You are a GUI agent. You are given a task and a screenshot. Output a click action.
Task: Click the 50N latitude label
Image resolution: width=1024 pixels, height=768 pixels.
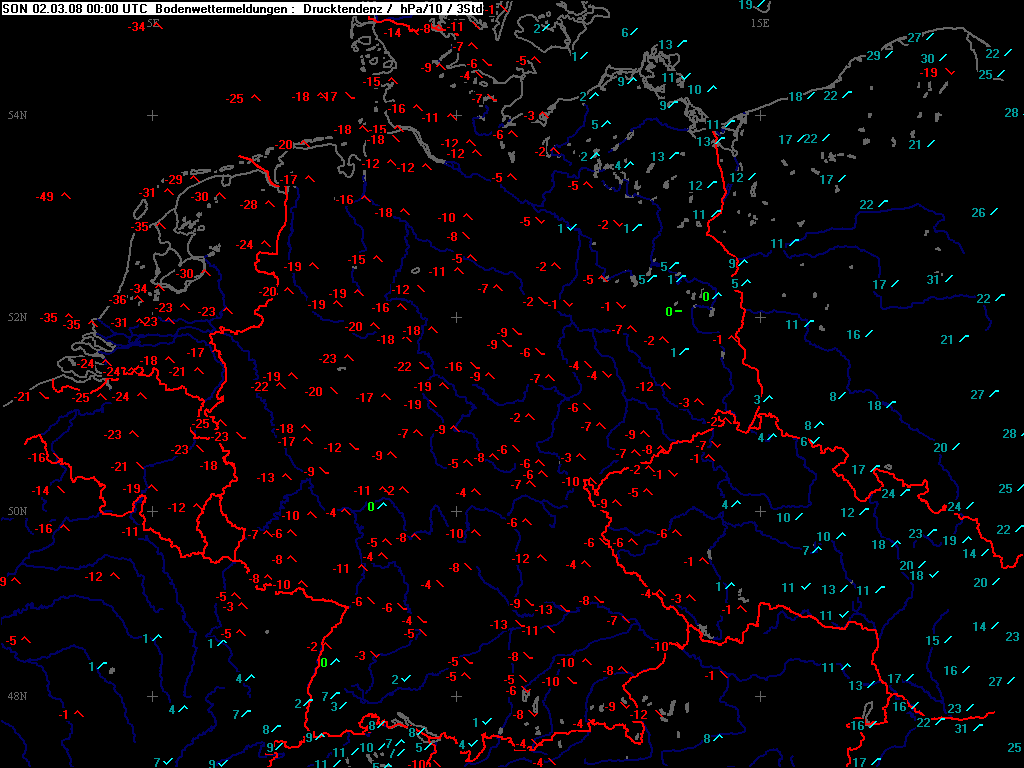[x=17, y=511]
